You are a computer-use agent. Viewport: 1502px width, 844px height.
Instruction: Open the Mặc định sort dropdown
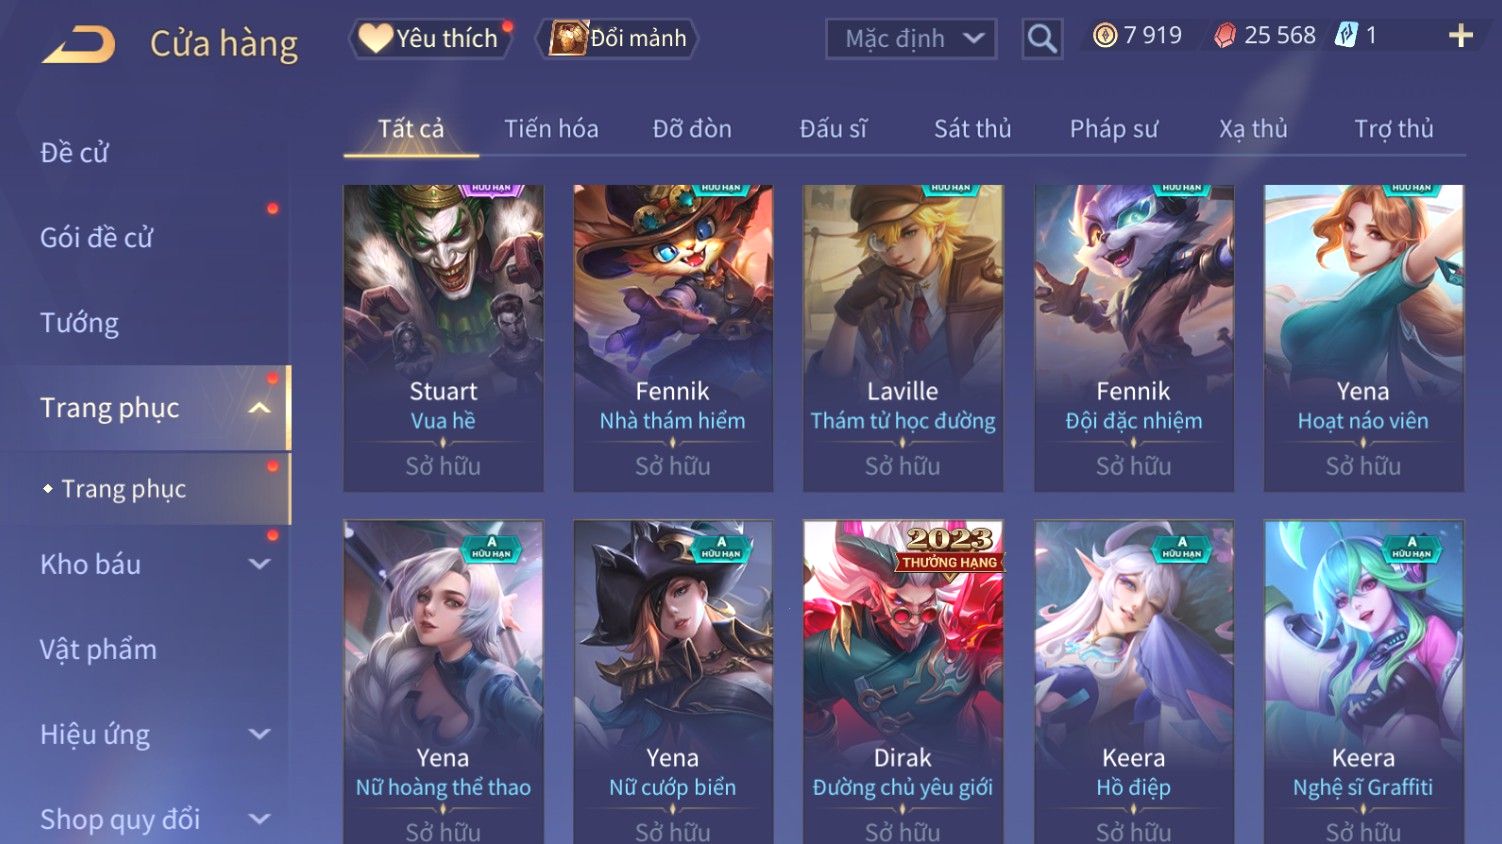911,39
